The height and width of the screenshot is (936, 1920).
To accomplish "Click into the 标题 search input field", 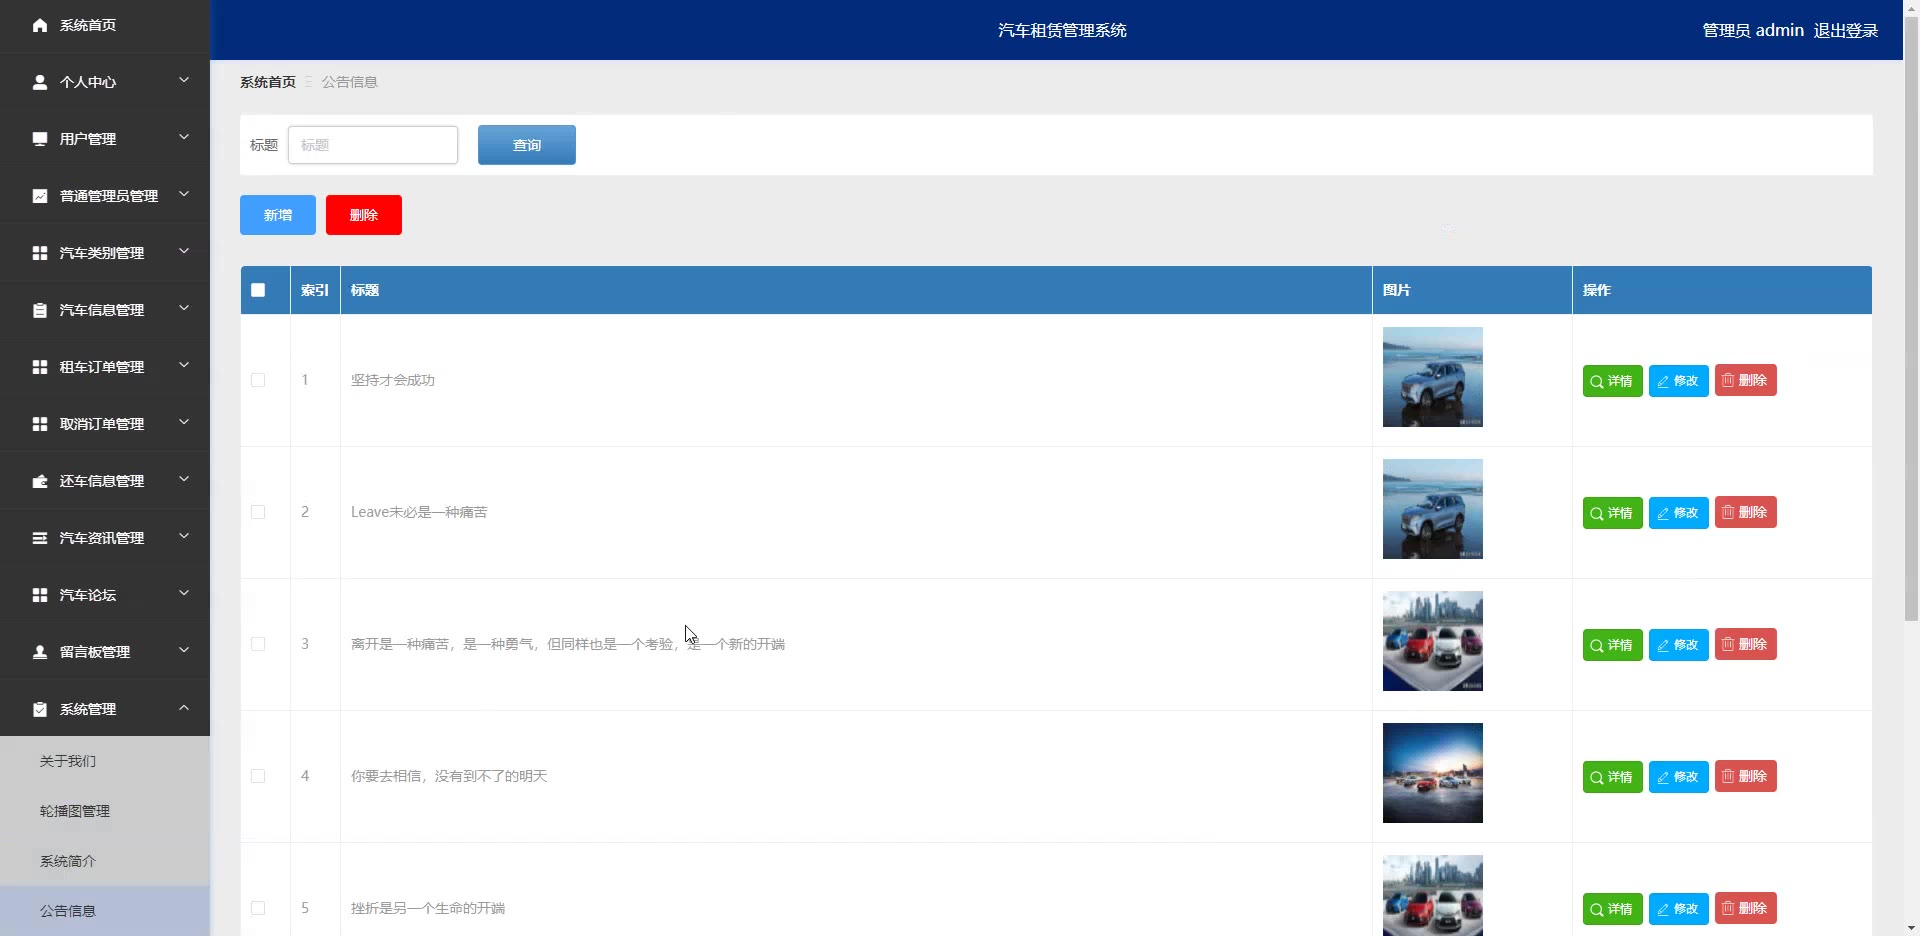I will [373, 145].
